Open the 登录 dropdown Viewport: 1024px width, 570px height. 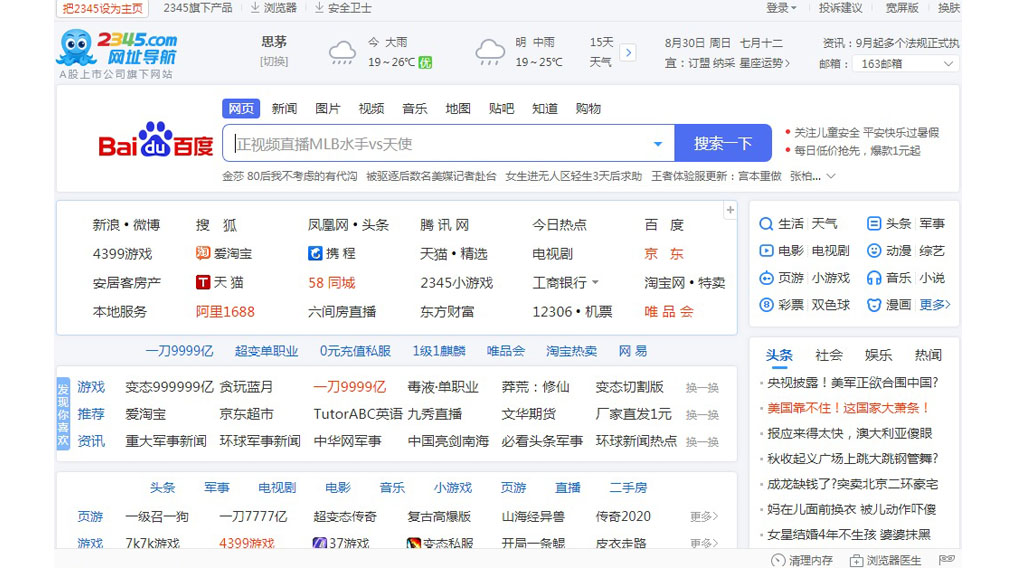[781, 8]
